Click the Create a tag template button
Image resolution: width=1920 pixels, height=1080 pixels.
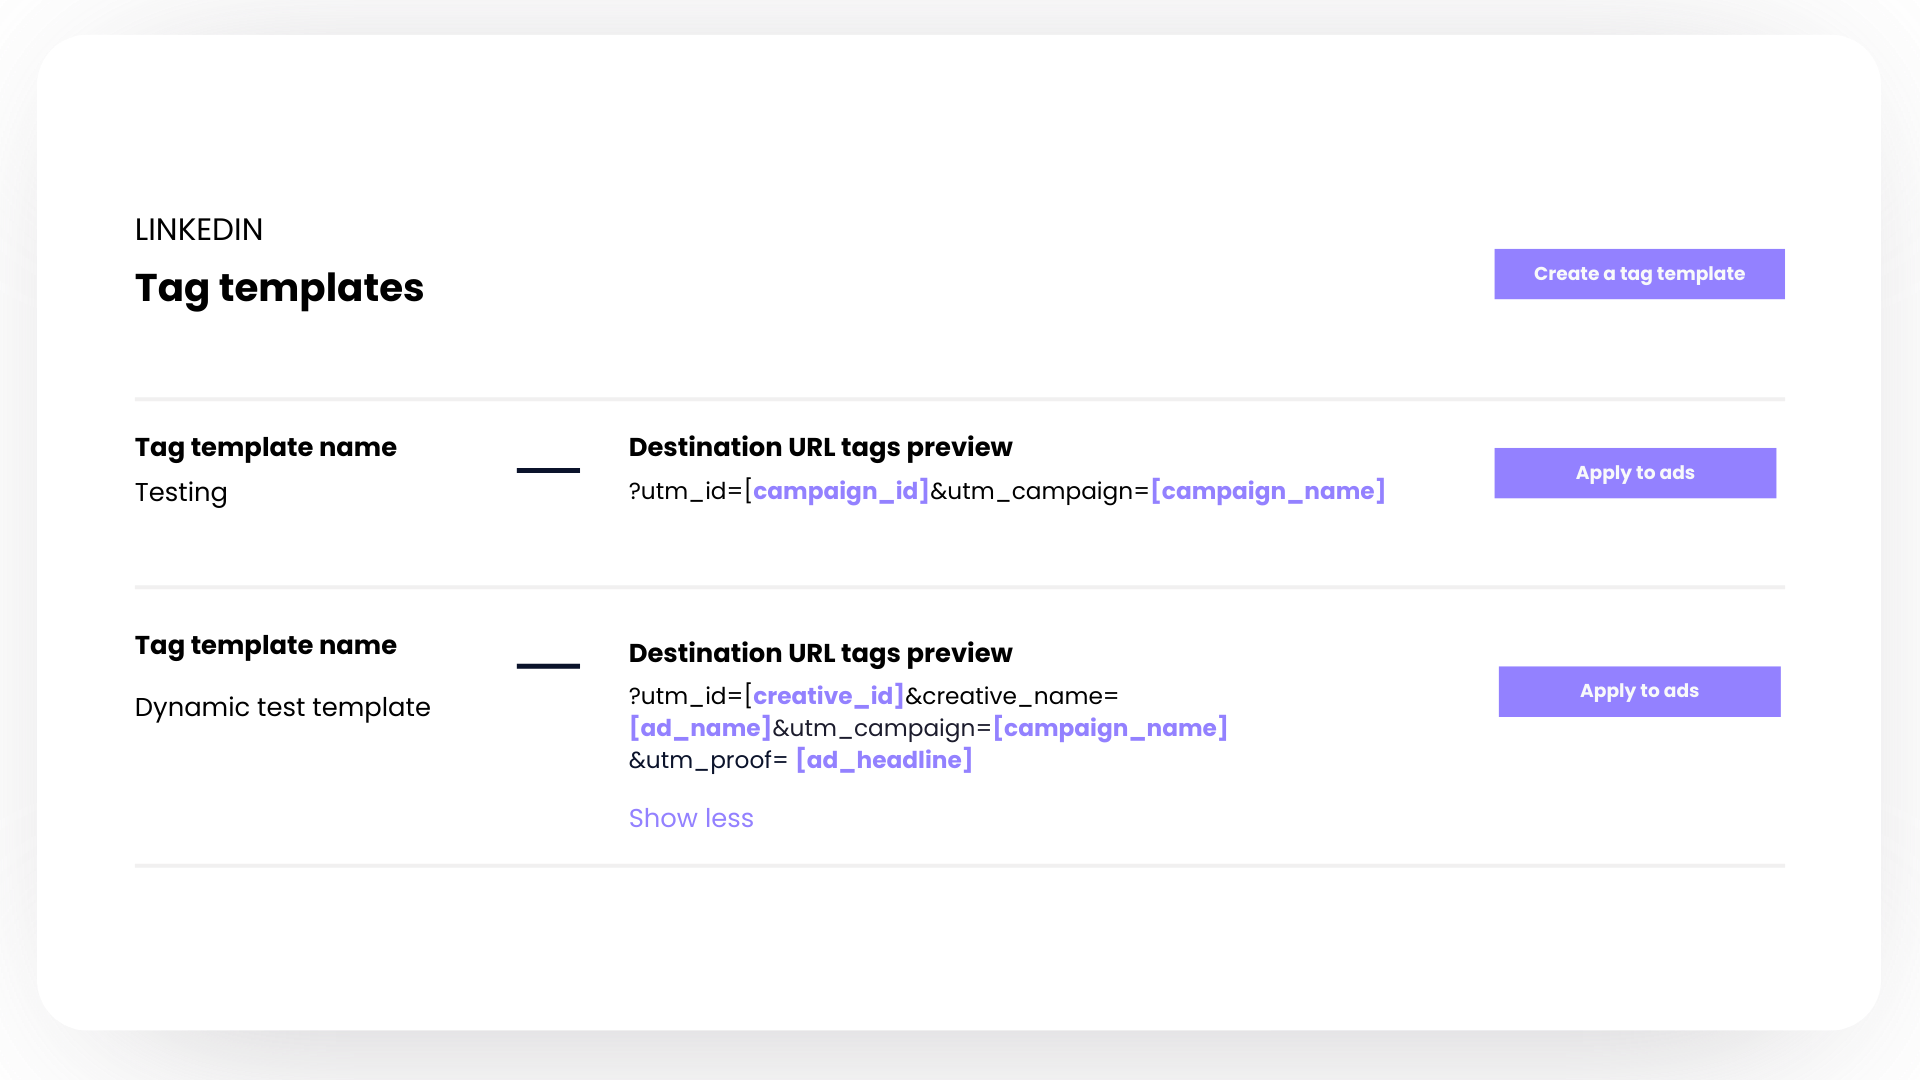point(1639,274)
